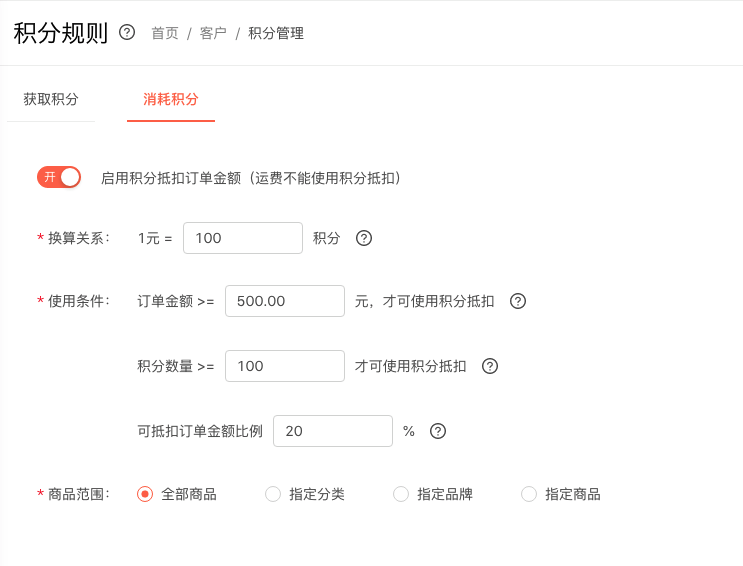Switch to 获取积分 tab

point(51,99)
